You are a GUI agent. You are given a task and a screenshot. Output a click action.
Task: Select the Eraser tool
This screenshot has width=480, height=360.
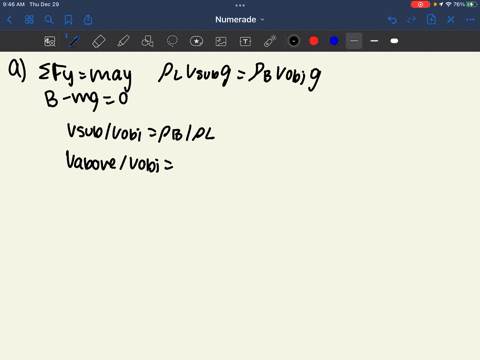click(x=98, y=41)
